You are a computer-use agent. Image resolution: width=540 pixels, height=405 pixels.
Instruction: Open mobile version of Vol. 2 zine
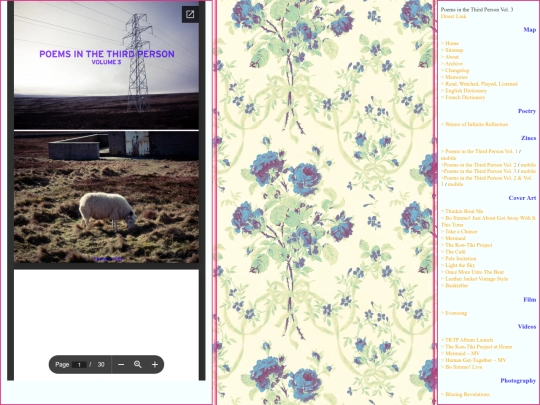coord(528,165)
